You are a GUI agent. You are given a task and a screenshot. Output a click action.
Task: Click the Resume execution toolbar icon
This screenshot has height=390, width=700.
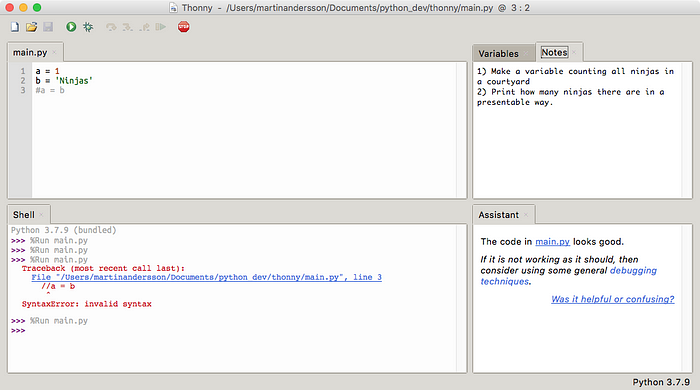(x=161, y=27)
